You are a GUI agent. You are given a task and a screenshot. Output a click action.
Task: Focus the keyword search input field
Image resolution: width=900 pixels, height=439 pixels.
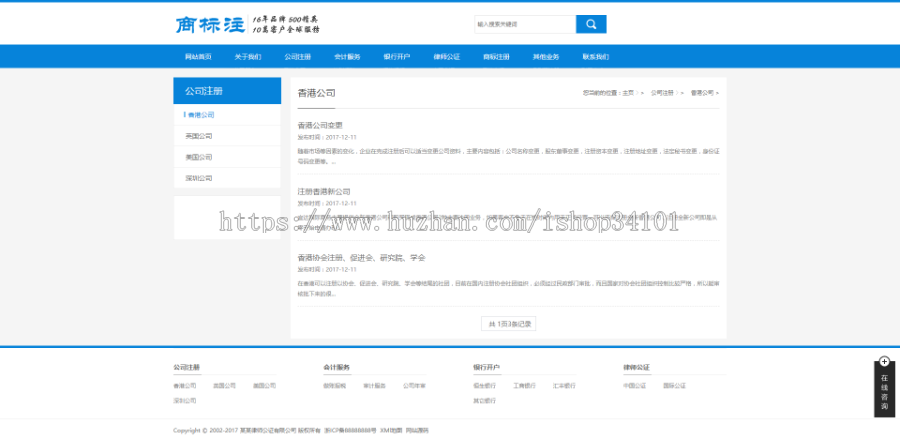(525, 24)
